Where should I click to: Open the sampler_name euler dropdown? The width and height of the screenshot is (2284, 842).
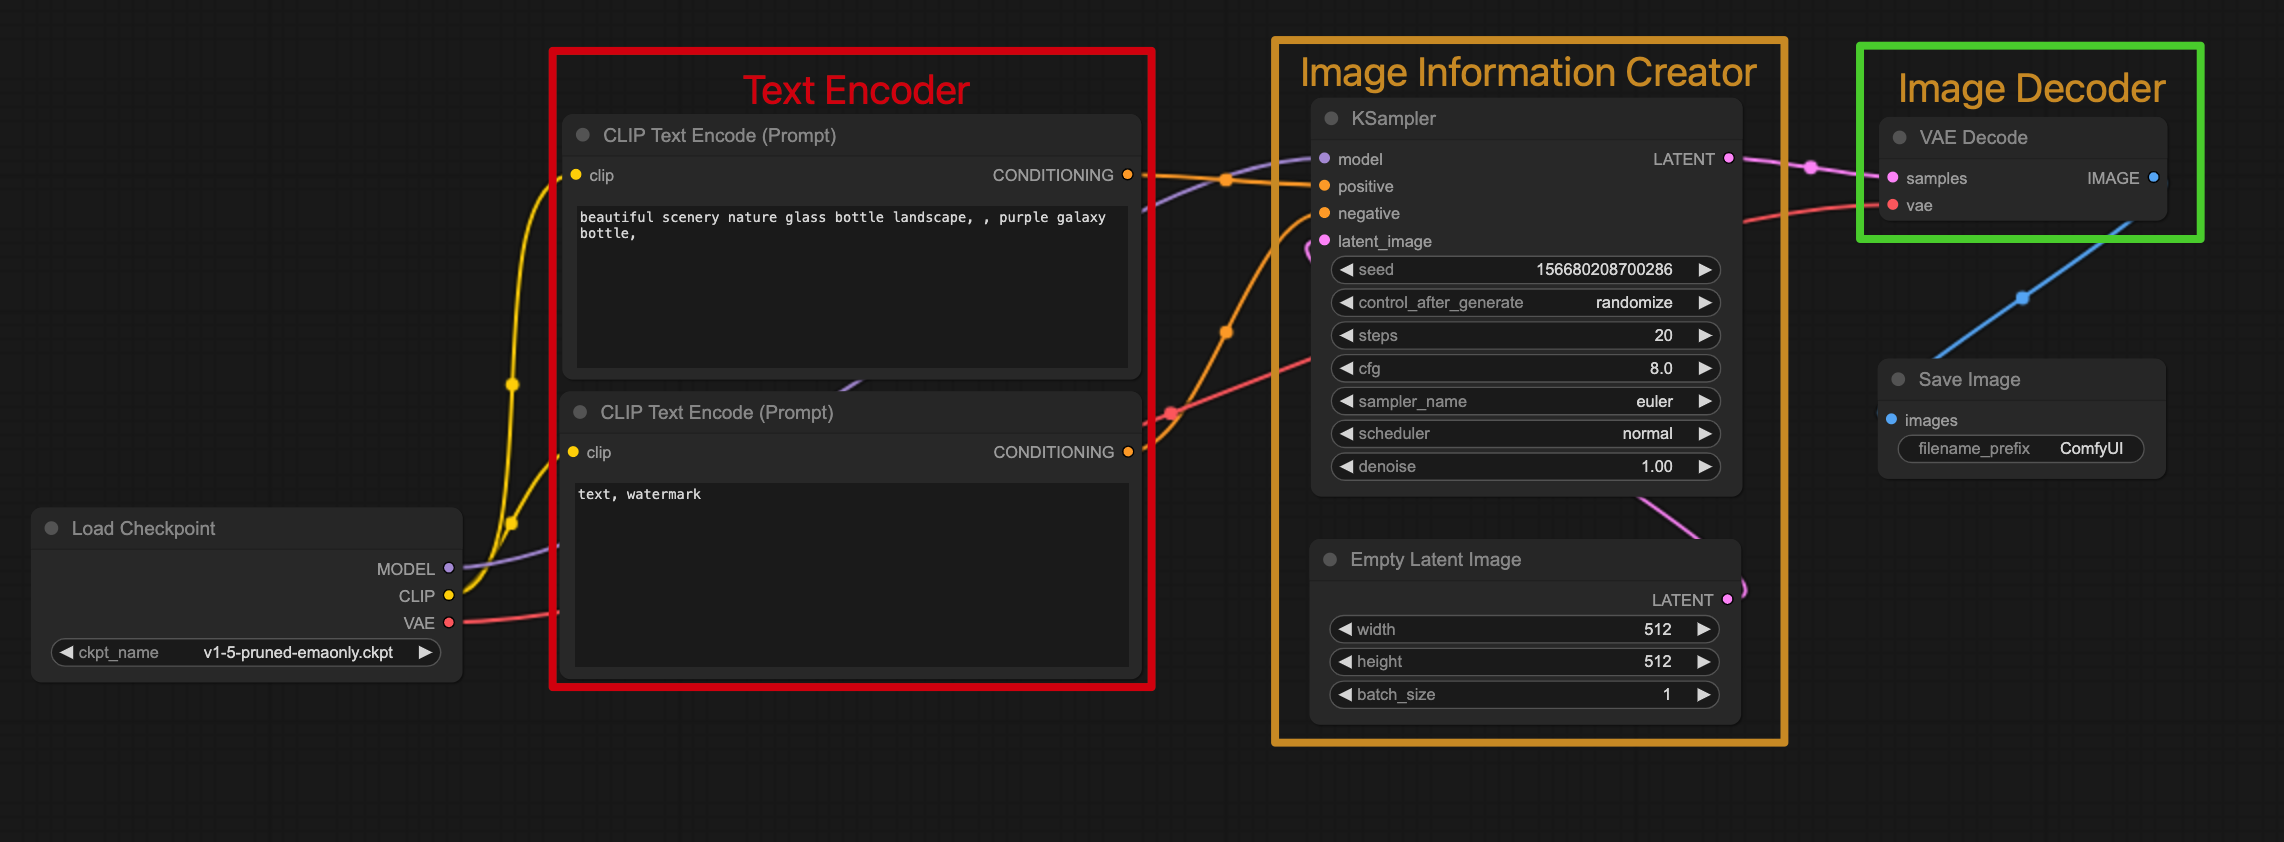(1525, 401)
